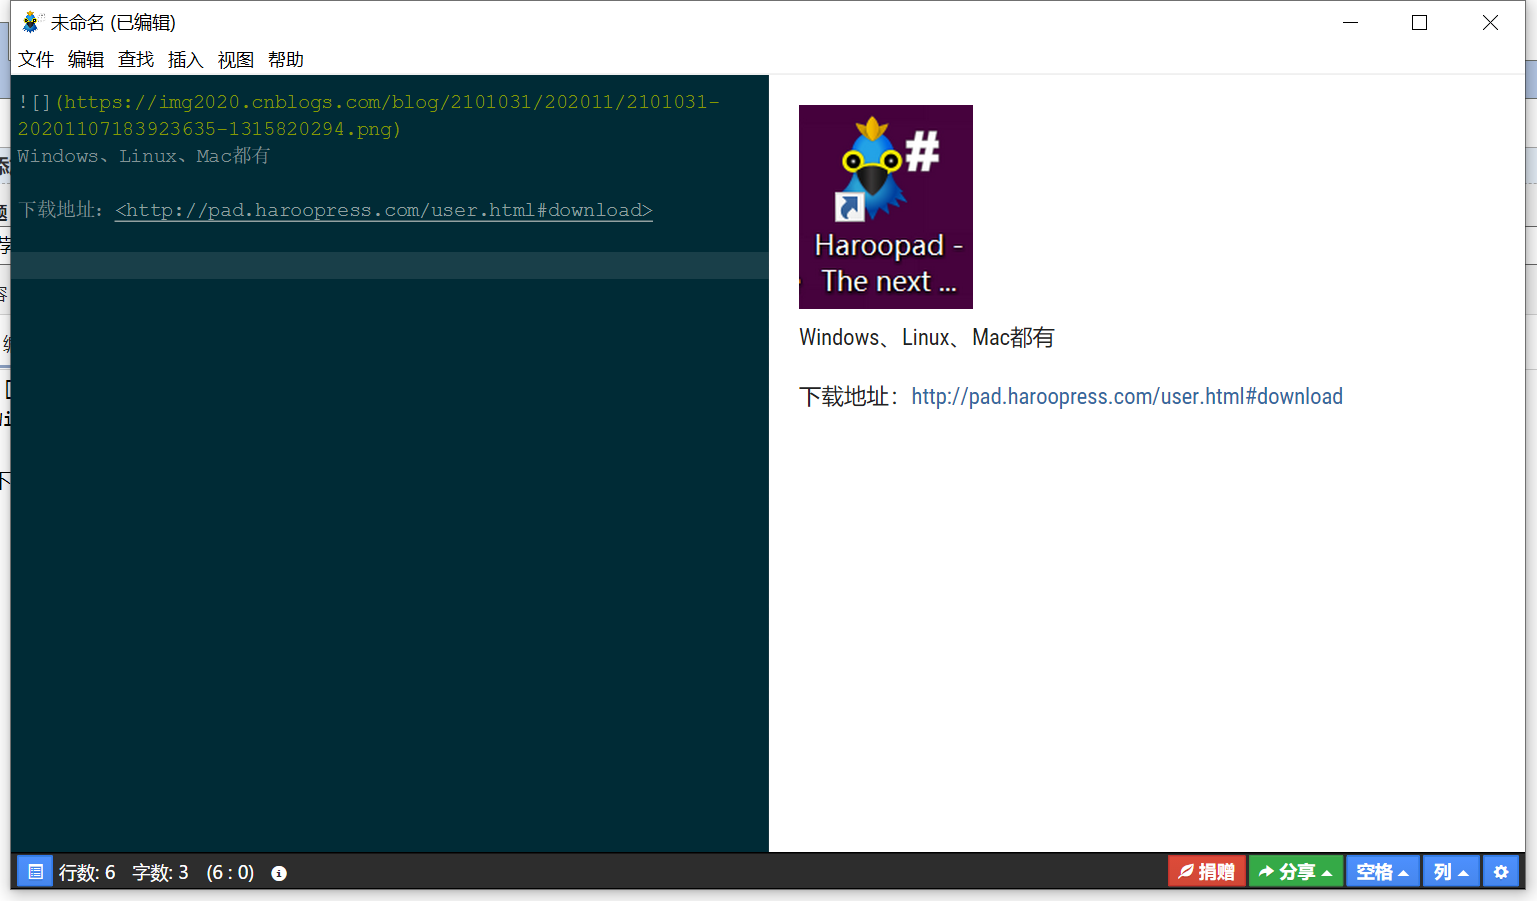Click the 字数: 3 word count status

(160, 873)
